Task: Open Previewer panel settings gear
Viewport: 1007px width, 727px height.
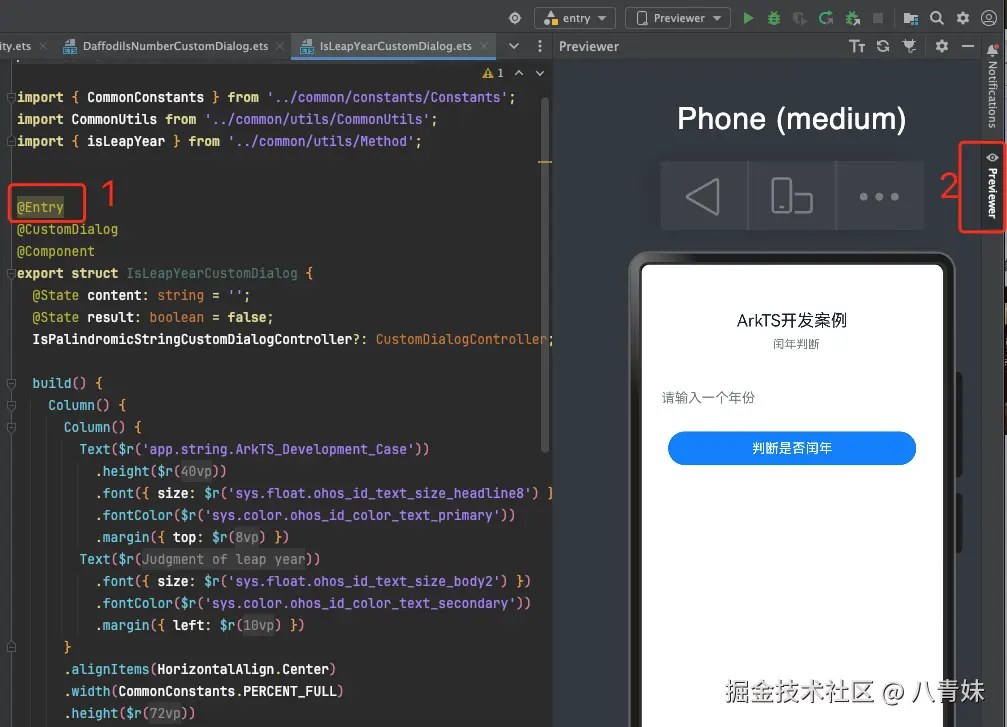Action: click(941, 46)
